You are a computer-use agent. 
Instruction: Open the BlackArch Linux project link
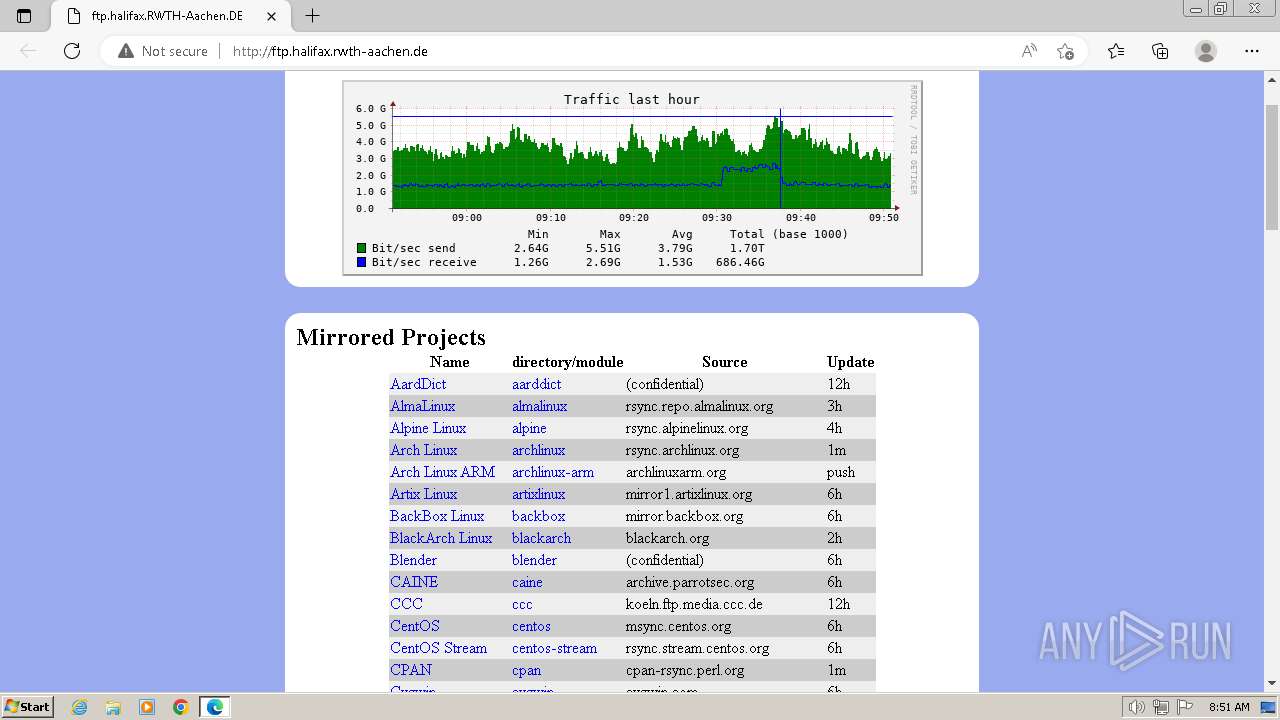(x=441, y=538)
